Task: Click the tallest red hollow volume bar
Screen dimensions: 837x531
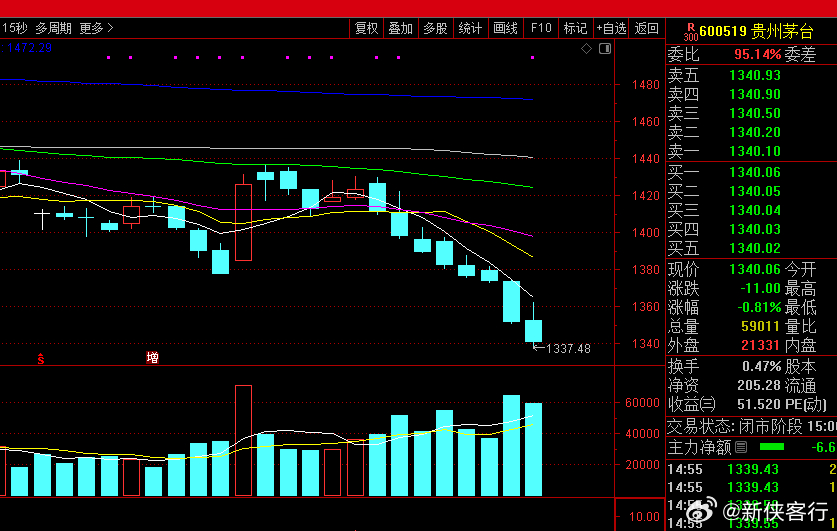Action: pyautogui.click(x=243, y=441)
